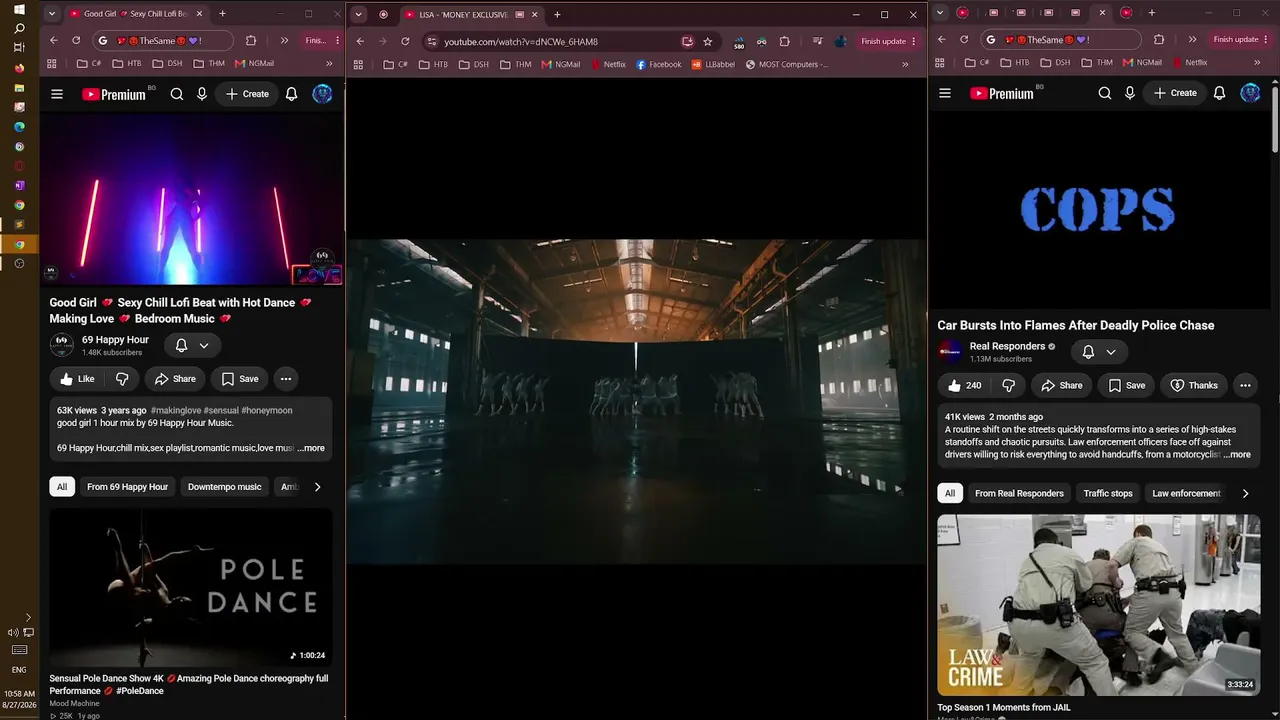The image size is (1280, 720).
Task: Open YouTube guide menu in right window
Action: (x=945, y=93)
